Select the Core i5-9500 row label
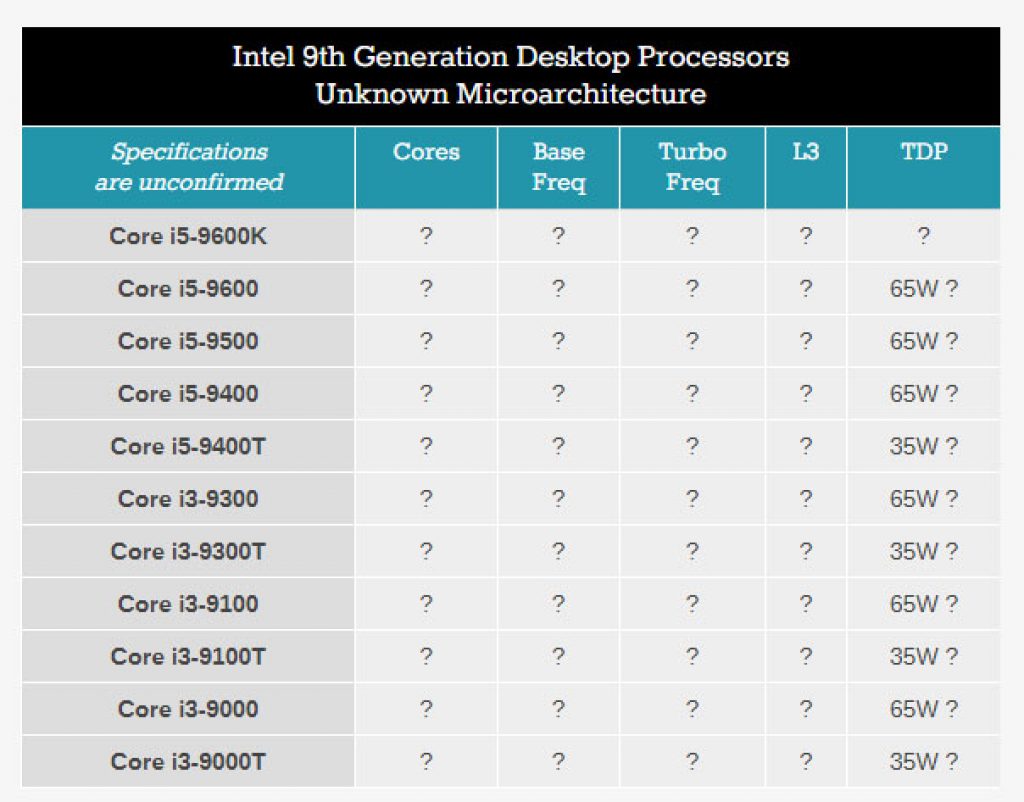The width and height of the screenshot is (1024, 802). click(x=187, y=341)
